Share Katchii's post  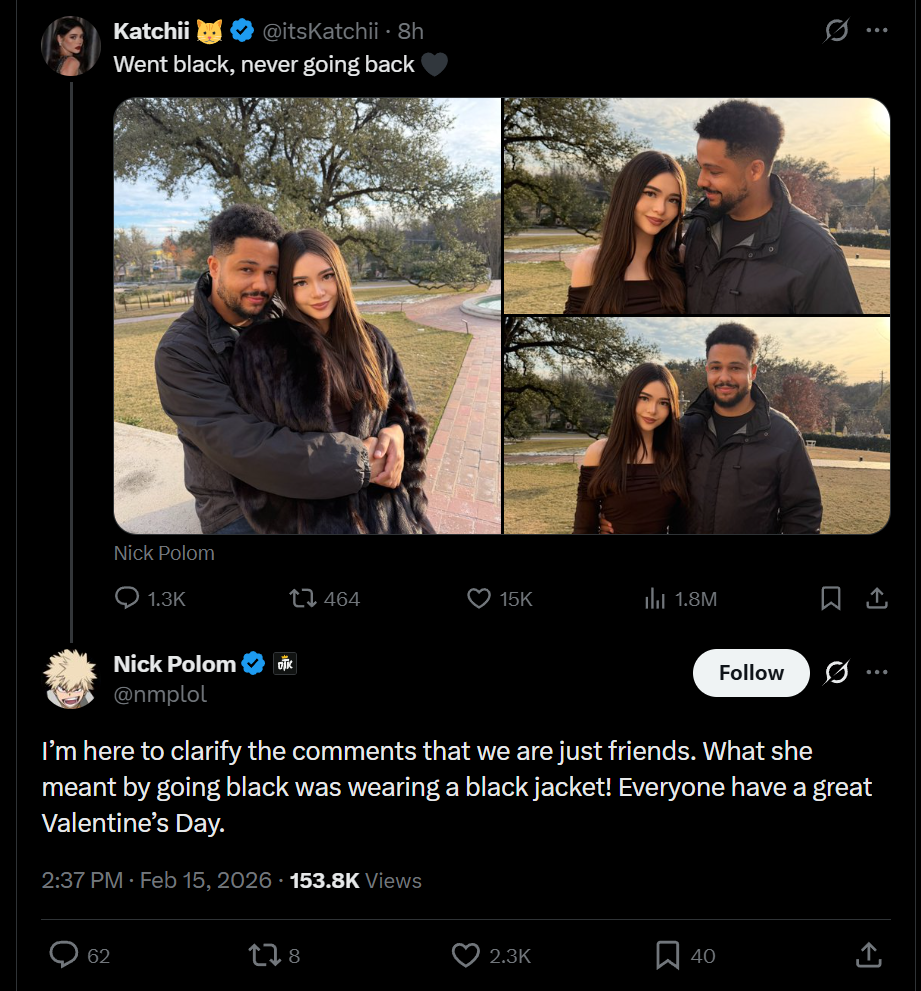(876, 598)
